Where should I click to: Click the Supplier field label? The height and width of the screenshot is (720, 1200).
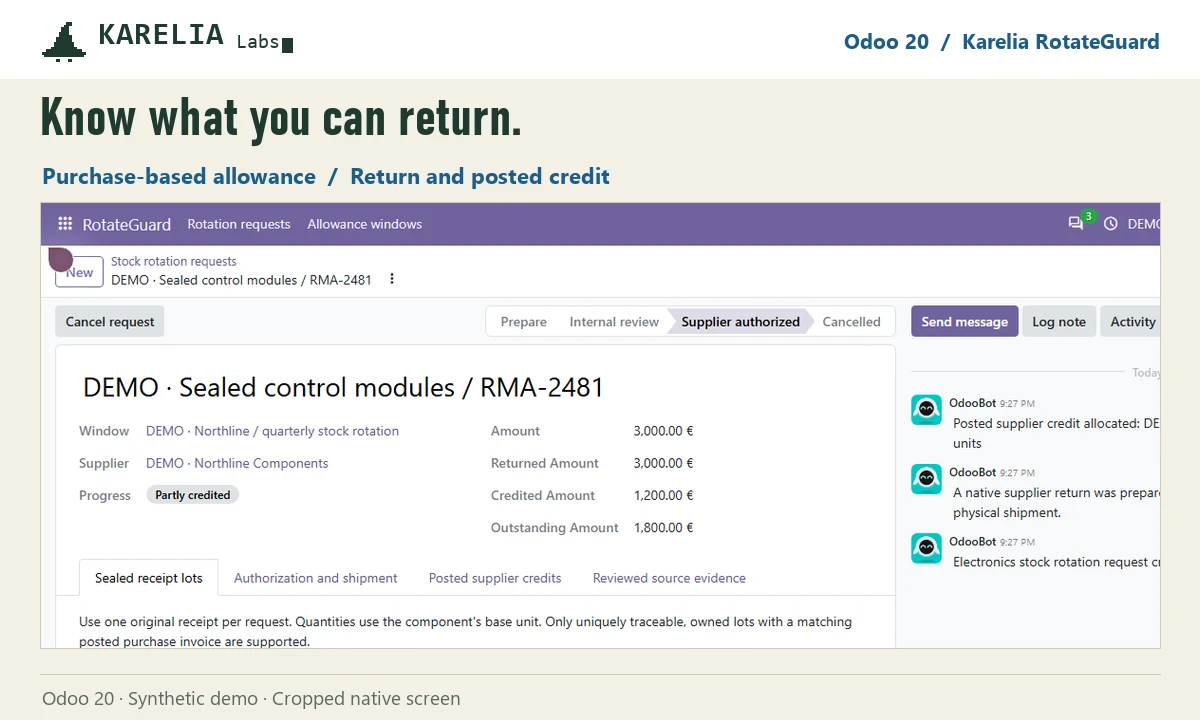point(104,463)
